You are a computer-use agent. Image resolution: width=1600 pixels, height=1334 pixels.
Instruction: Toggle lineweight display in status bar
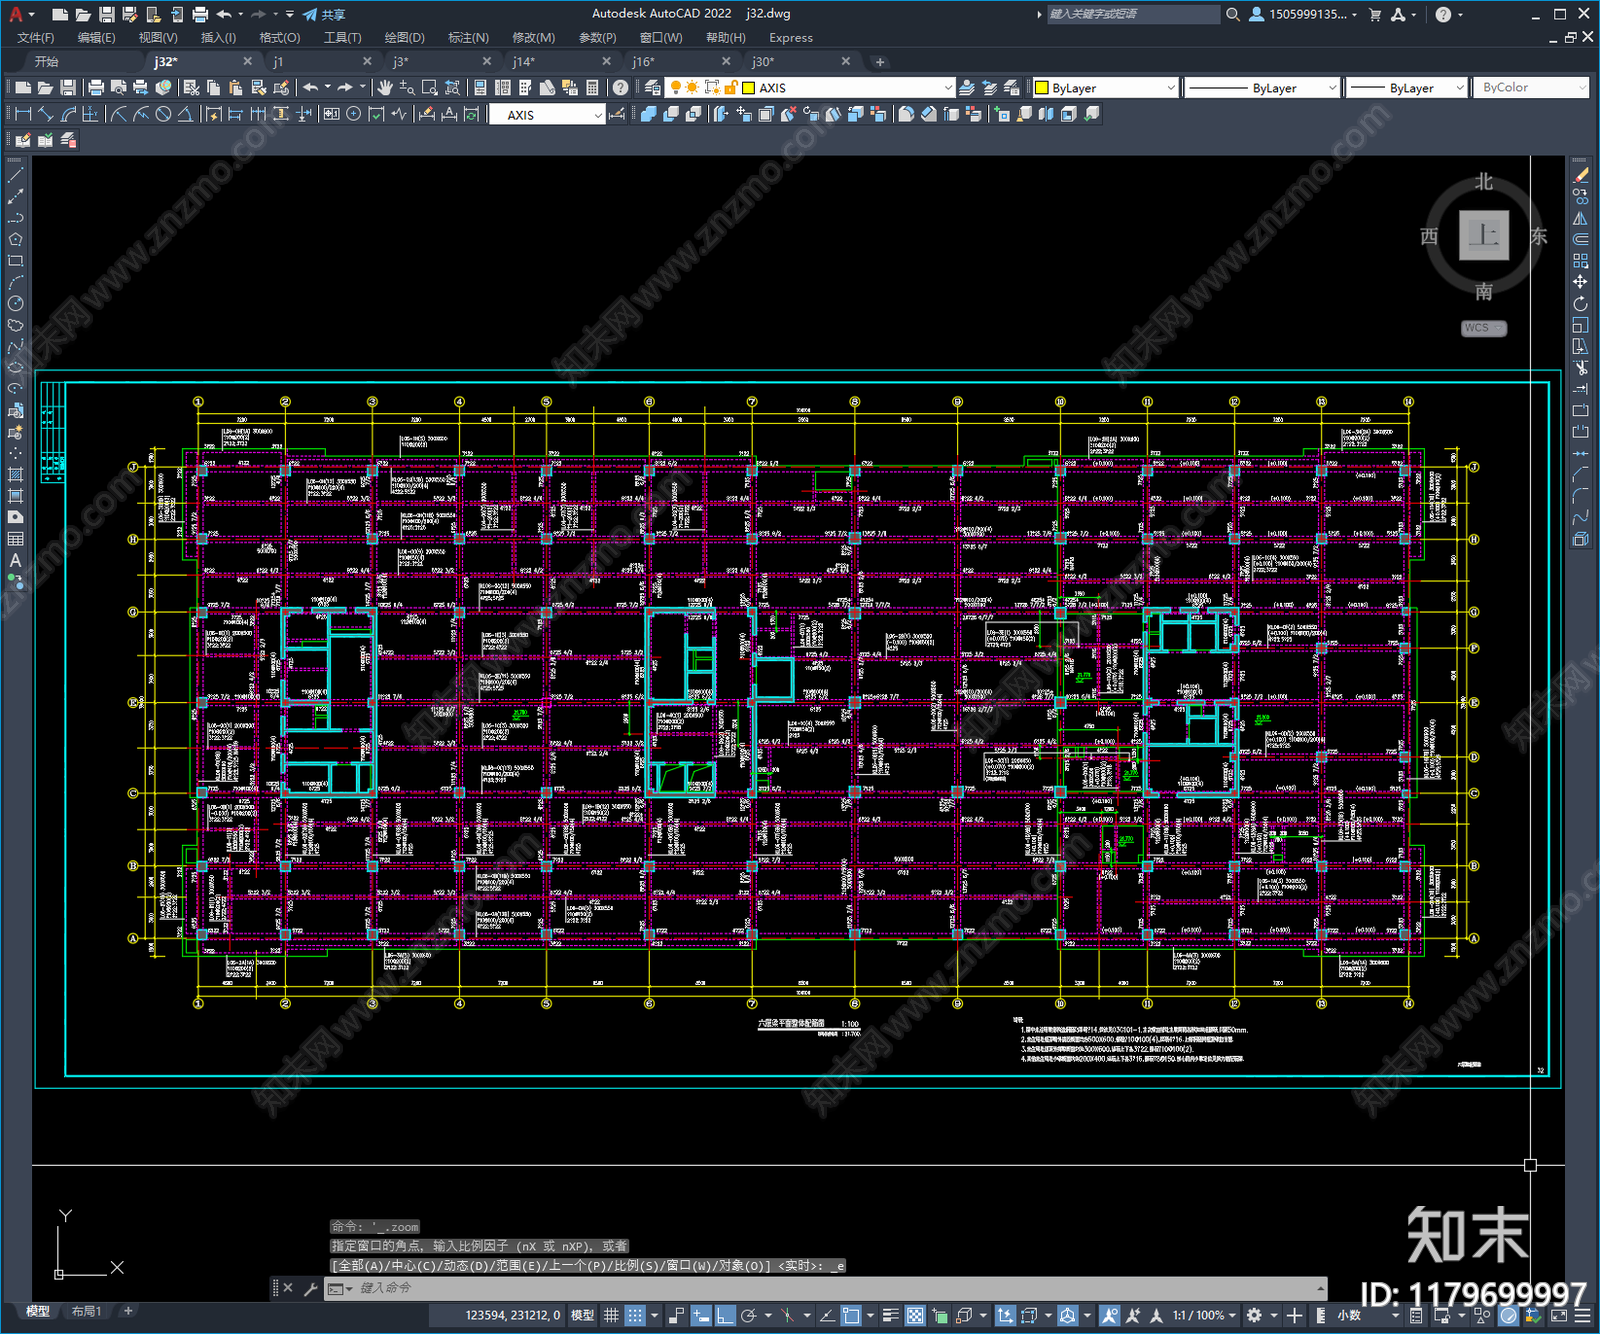click(890, 1315)
